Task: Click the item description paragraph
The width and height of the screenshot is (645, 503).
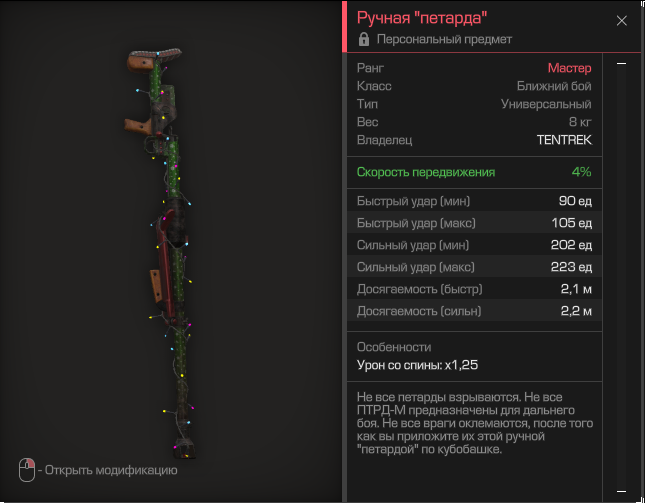Action: pos(475,423)
